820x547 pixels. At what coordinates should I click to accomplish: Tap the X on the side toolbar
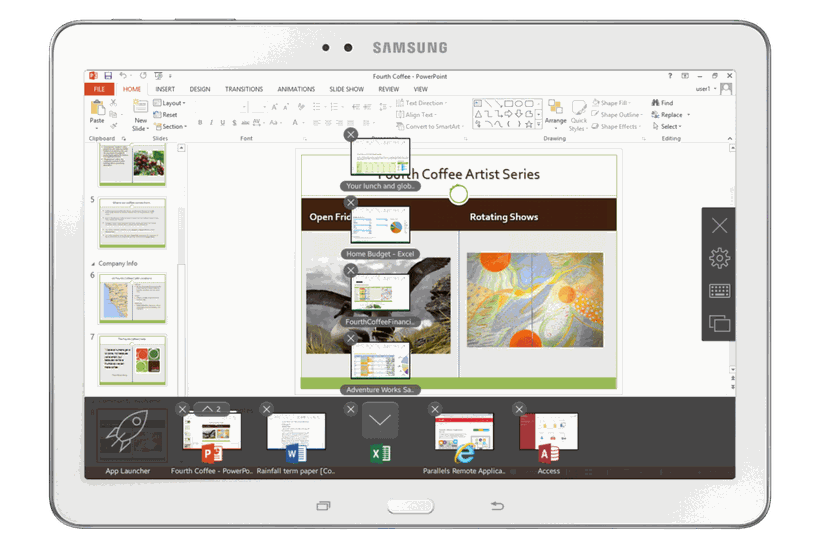(x=720, y=225)
